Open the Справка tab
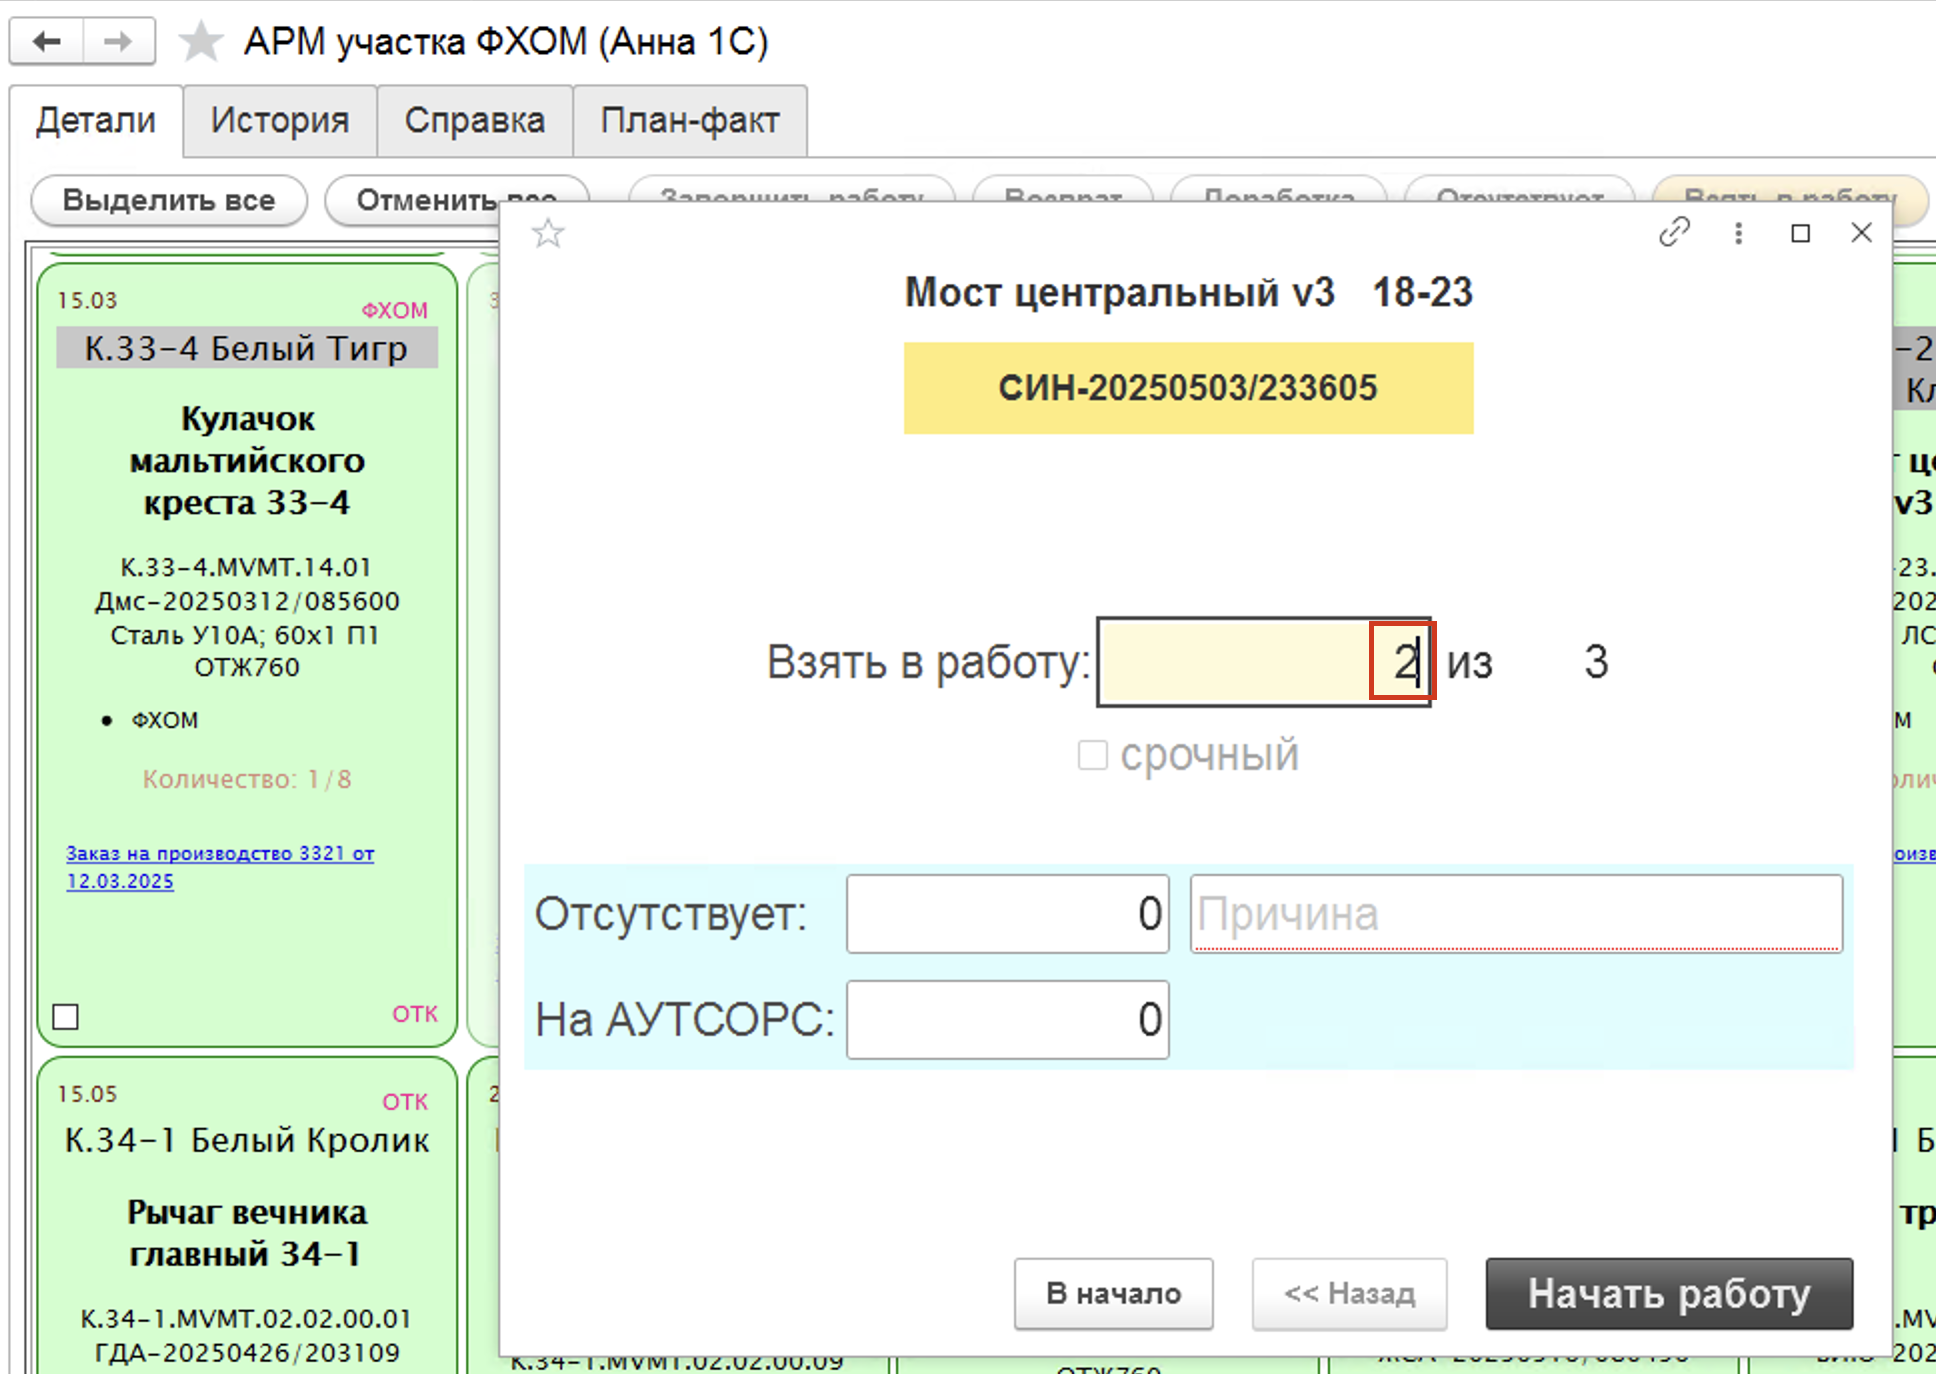Viewport: 1936px width, 1374px height. click(x=474, y=120)
